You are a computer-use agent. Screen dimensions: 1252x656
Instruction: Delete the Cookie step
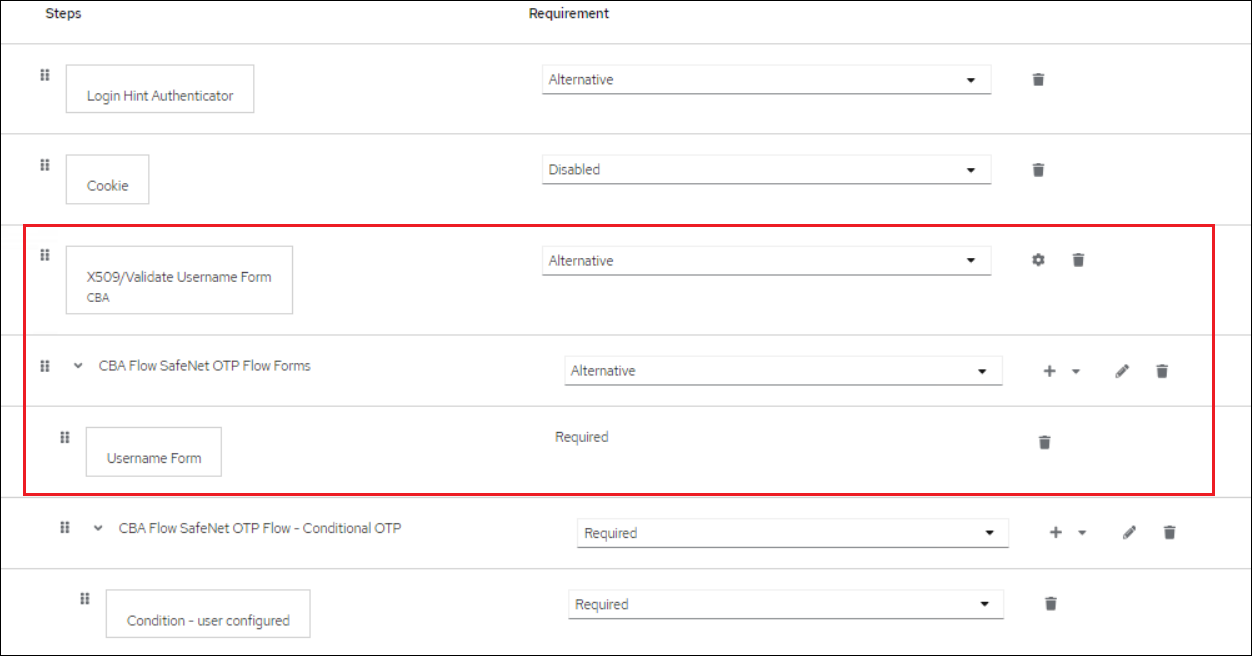pyautogui.click(x=1038, y=170)
